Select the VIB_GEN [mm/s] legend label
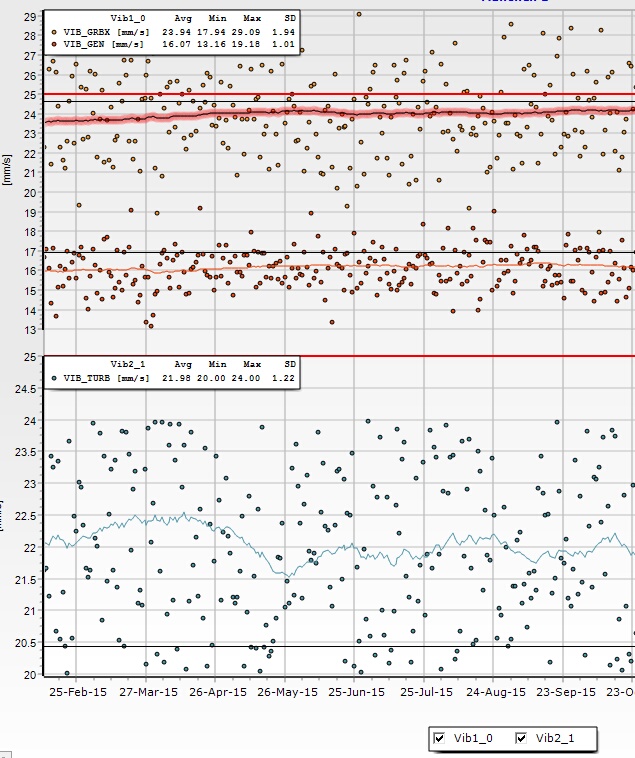 pyautogui.click(x=103, y=44)
